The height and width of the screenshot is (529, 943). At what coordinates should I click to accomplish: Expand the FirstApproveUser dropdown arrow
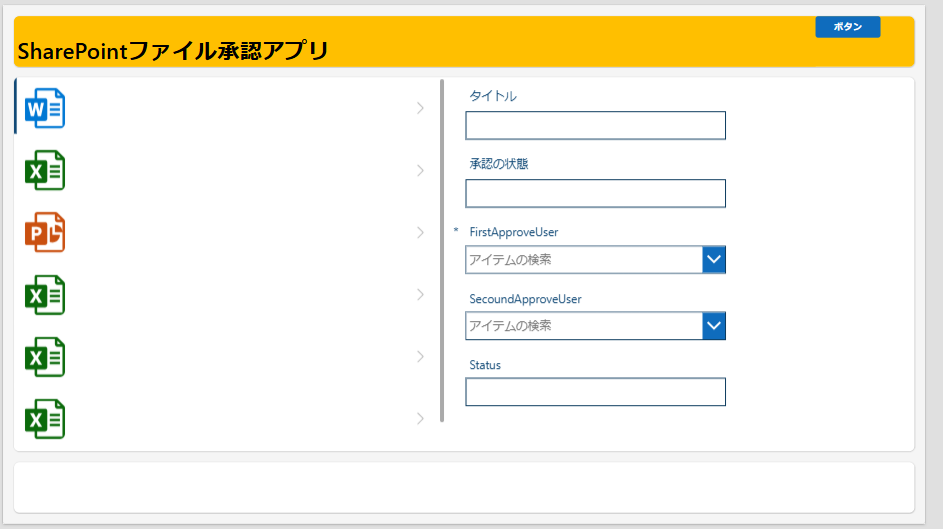[714, 260]
